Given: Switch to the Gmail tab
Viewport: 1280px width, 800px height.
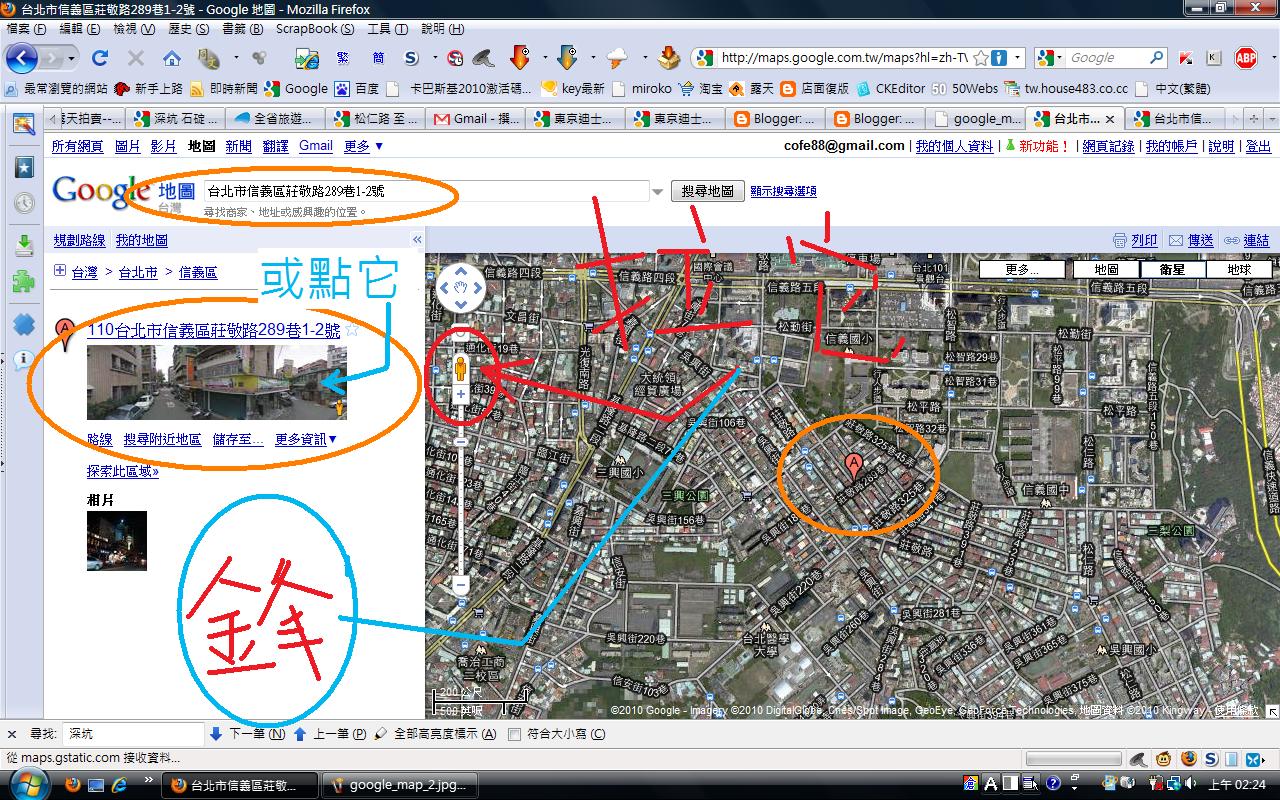Looking at the screenshot, I should (476, 119).
